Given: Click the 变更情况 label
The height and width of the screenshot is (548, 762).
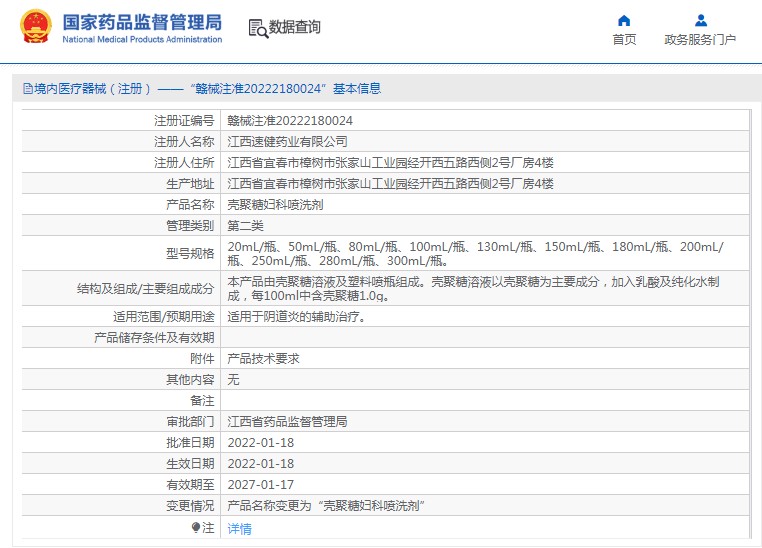Looking at the screenshot, I should 190,506.
